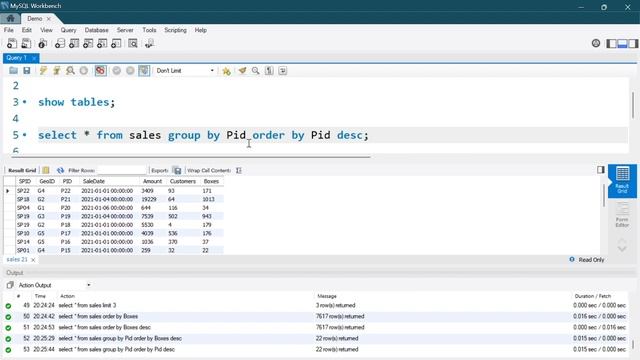
Task: Switch to the Demo connection tab
Action: pos(35,19)
